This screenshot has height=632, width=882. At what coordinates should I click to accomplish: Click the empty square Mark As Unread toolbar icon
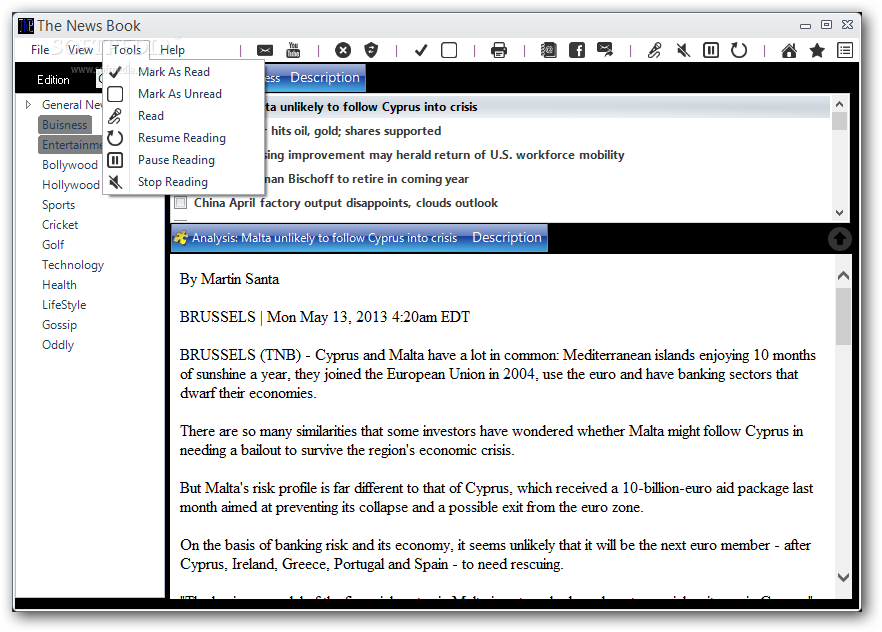point(449,51)
